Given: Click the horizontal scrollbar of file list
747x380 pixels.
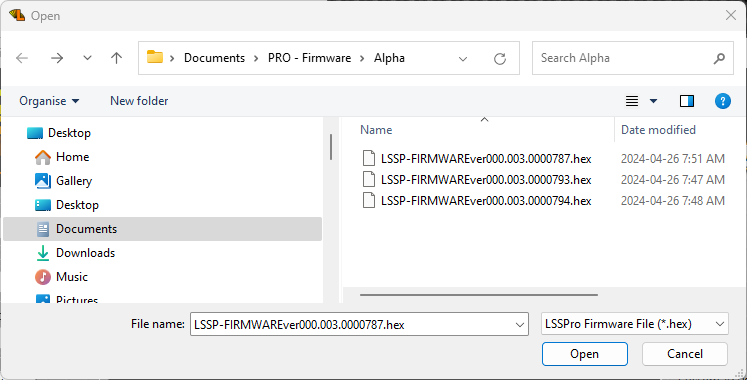Looking at the screenshot, I should coord(479,295).
